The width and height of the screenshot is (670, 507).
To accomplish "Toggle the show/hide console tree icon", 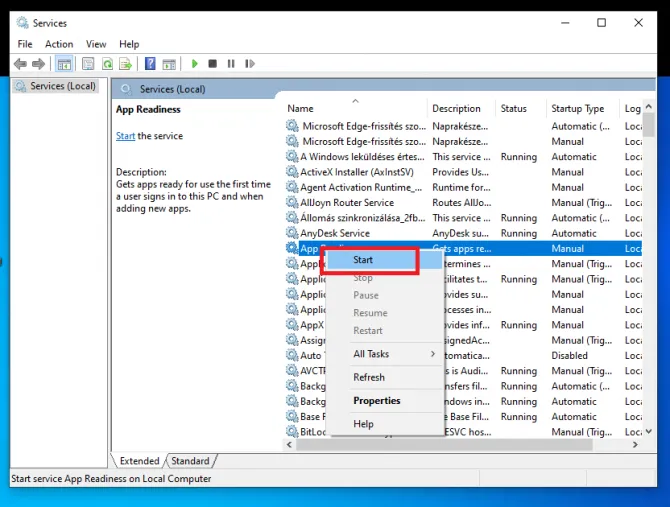I will click(64, 64).
